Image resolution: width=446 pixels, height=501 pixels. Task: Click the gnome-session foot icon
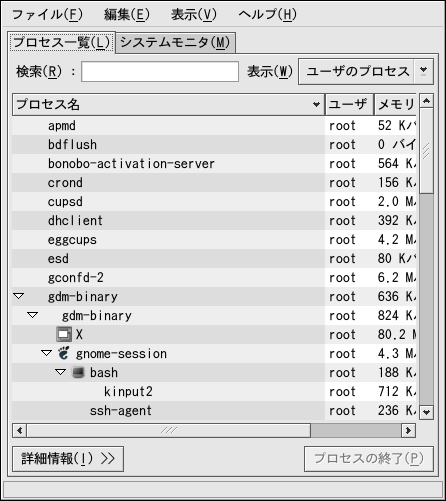pyautogui.click(x=64, y=353)
